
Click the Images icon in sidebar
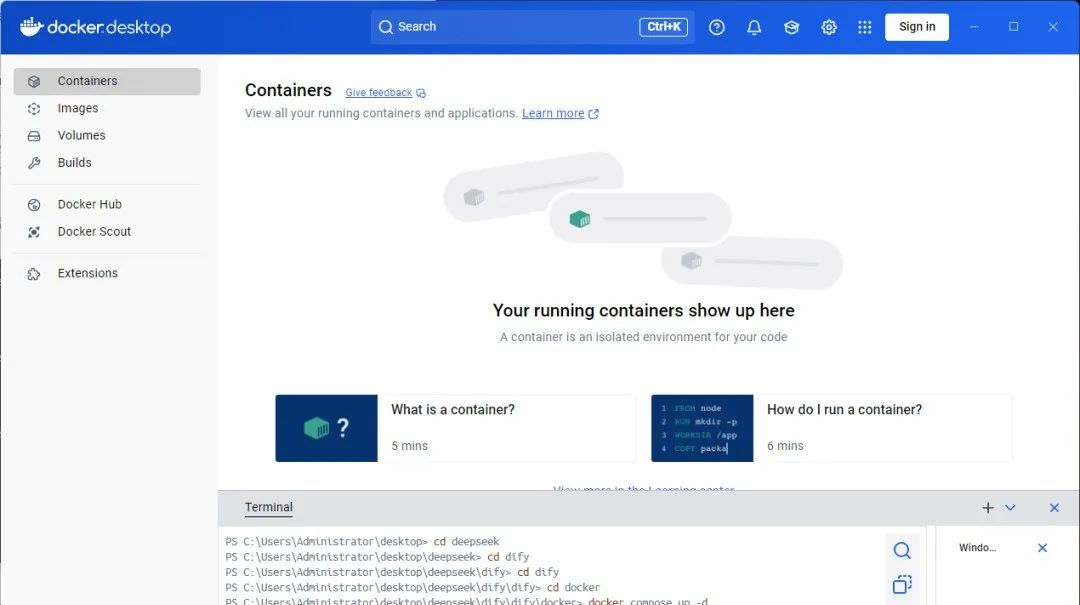34,108
